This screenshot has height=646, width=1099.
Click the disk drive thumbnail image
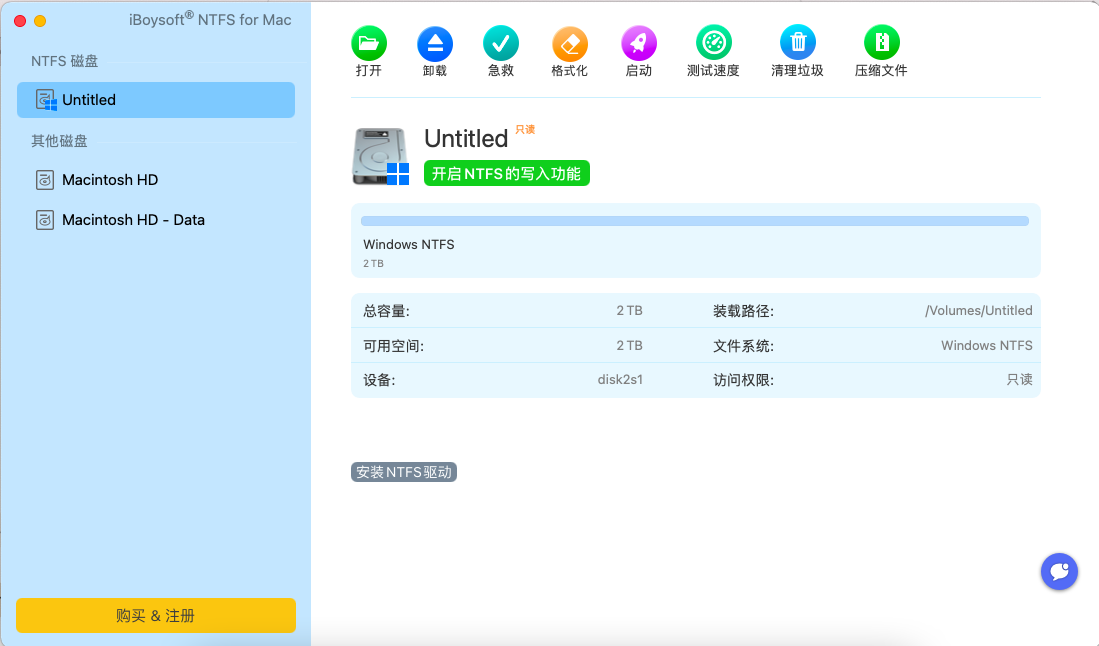click(x=380, y=155)
